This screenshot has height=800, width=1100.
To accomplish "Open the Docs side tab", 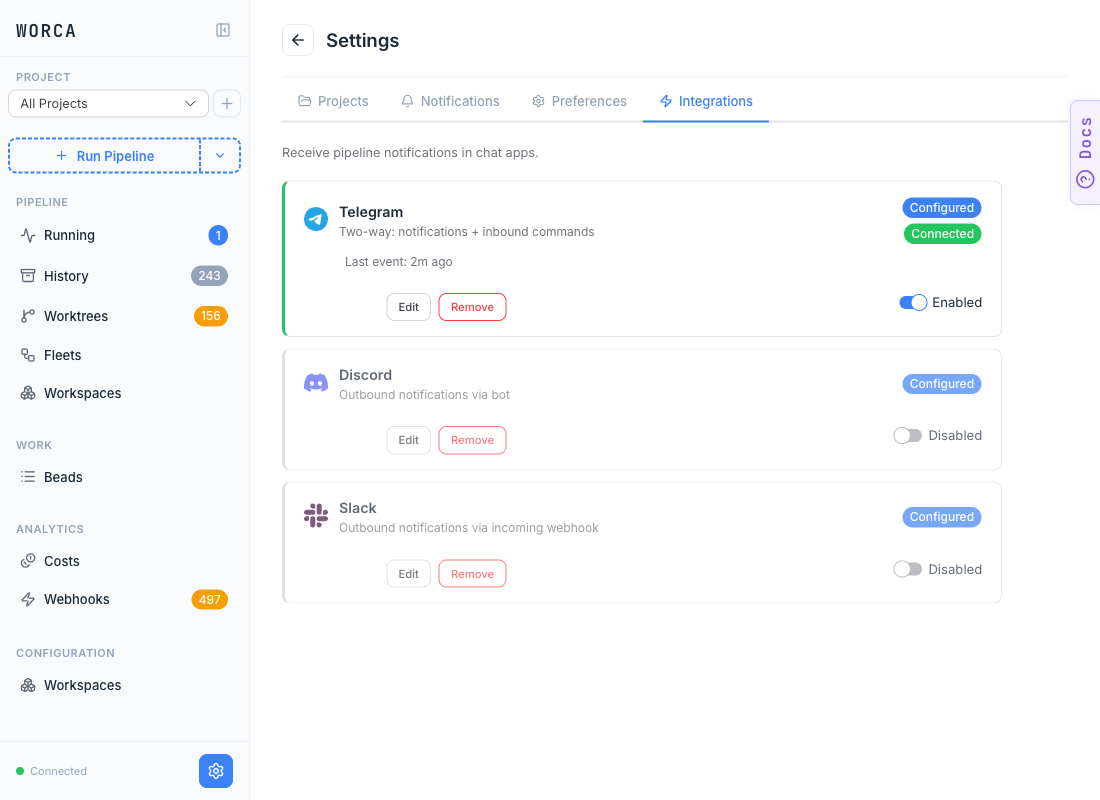I will tap(1085, 152).
